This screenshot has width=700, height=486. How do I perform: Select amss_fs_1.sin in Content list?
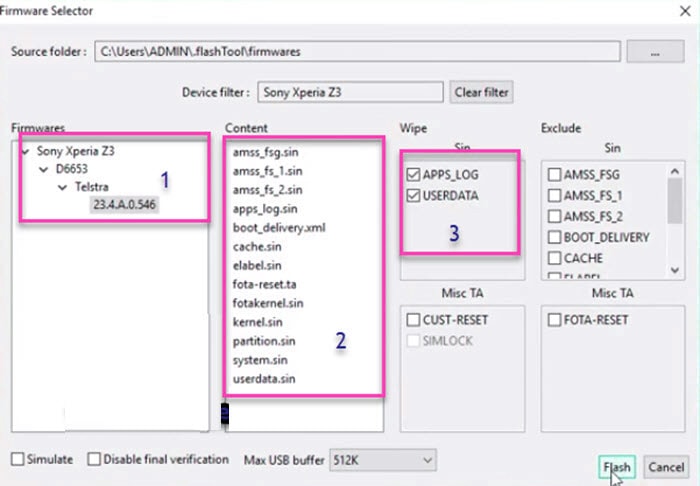tap(267, 171)
